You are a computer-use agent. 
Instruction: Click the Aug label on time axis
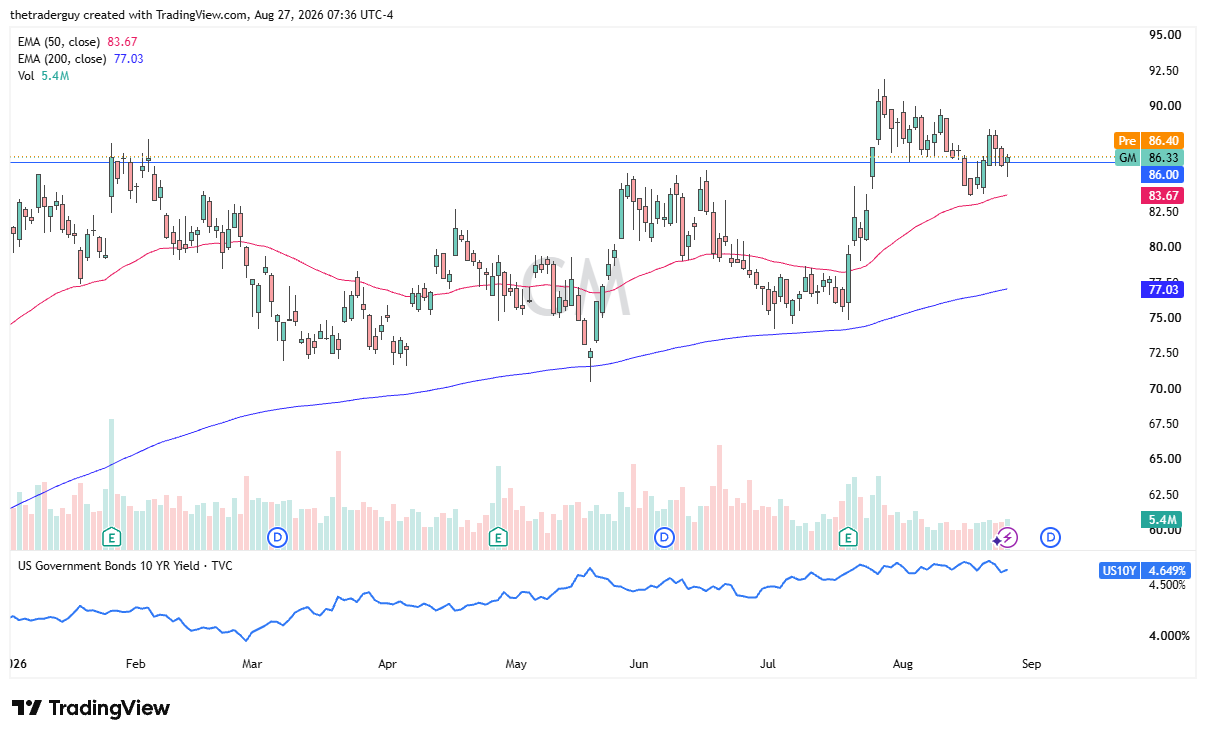click(x=902, y=663)
